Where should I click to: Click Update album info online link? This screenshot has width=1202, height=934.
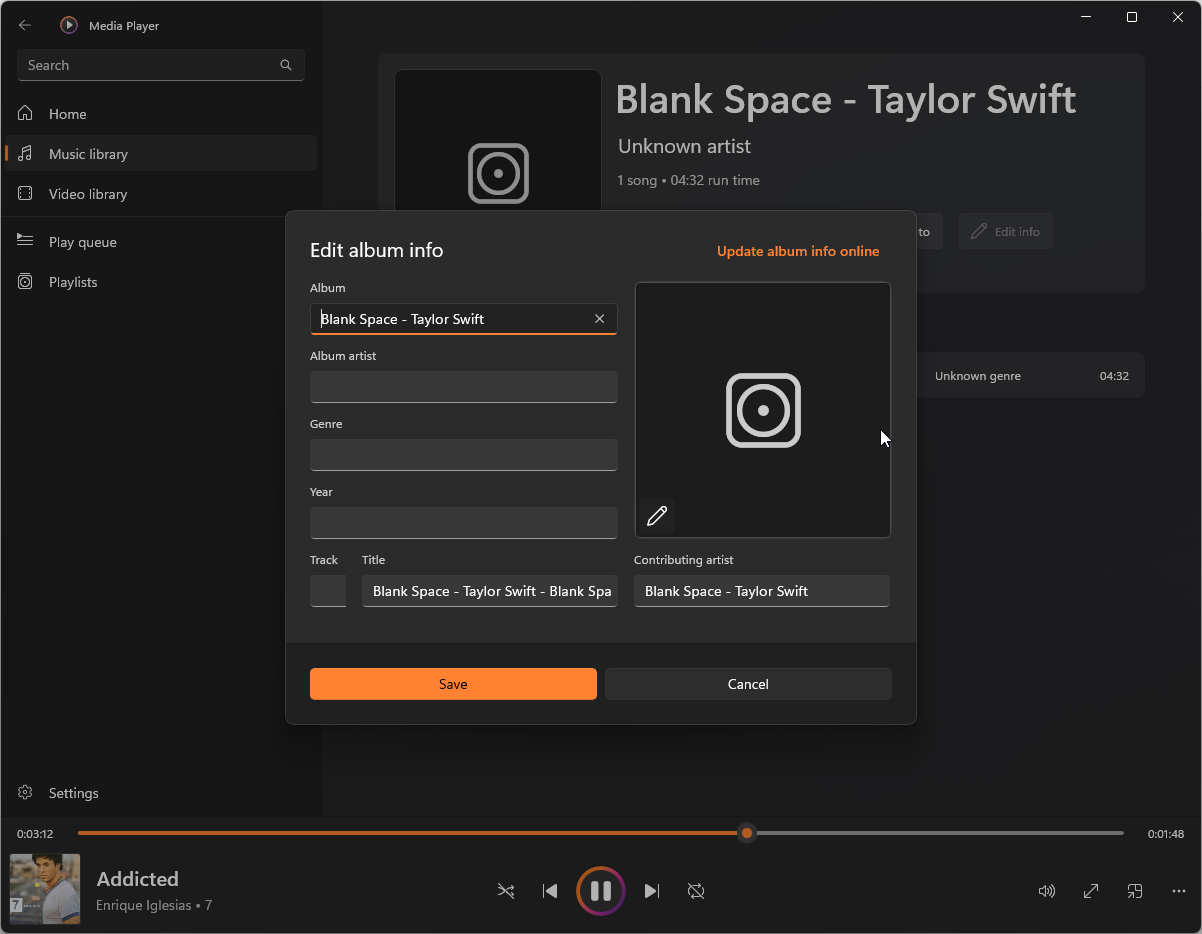click(x=798, y=251)
